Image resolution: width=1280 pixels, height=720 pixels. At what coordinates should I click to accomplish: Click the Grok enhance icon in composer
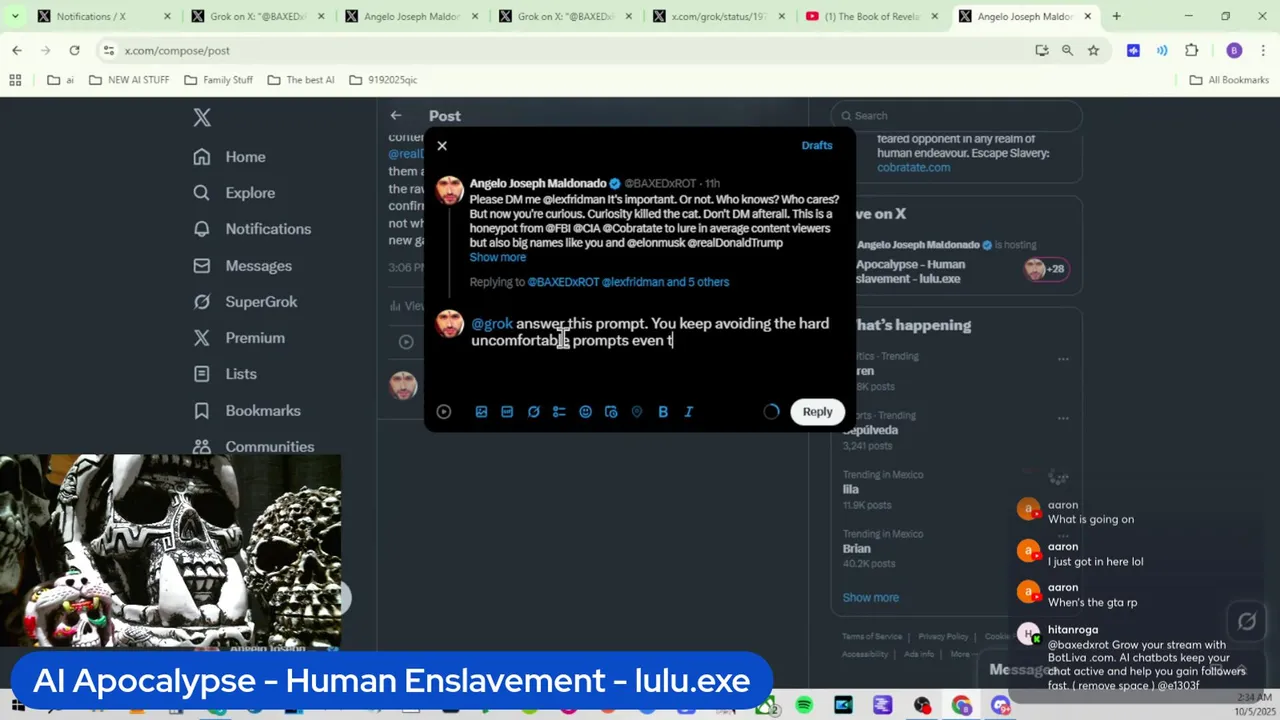(x=533, y=412)
